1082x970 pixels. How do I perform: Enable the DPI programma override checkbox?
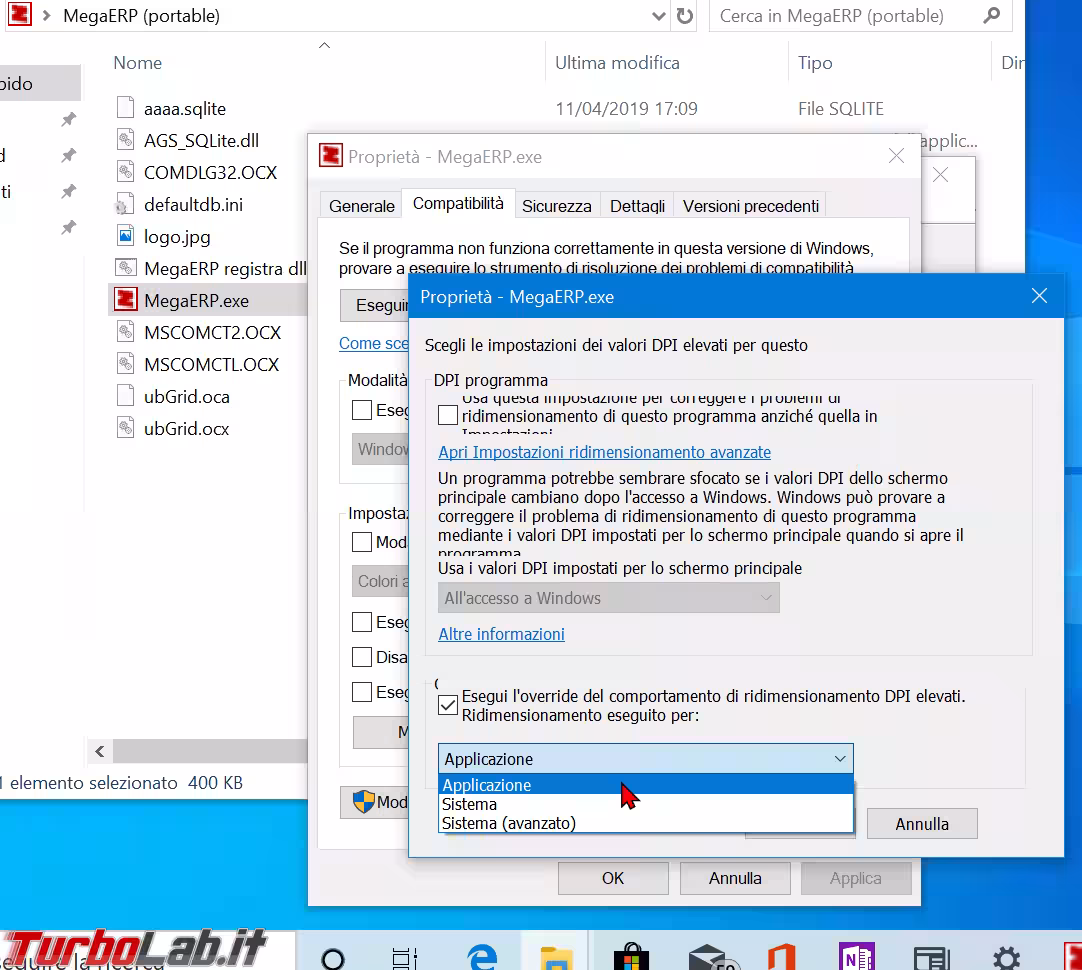click(x=448, y=415)
